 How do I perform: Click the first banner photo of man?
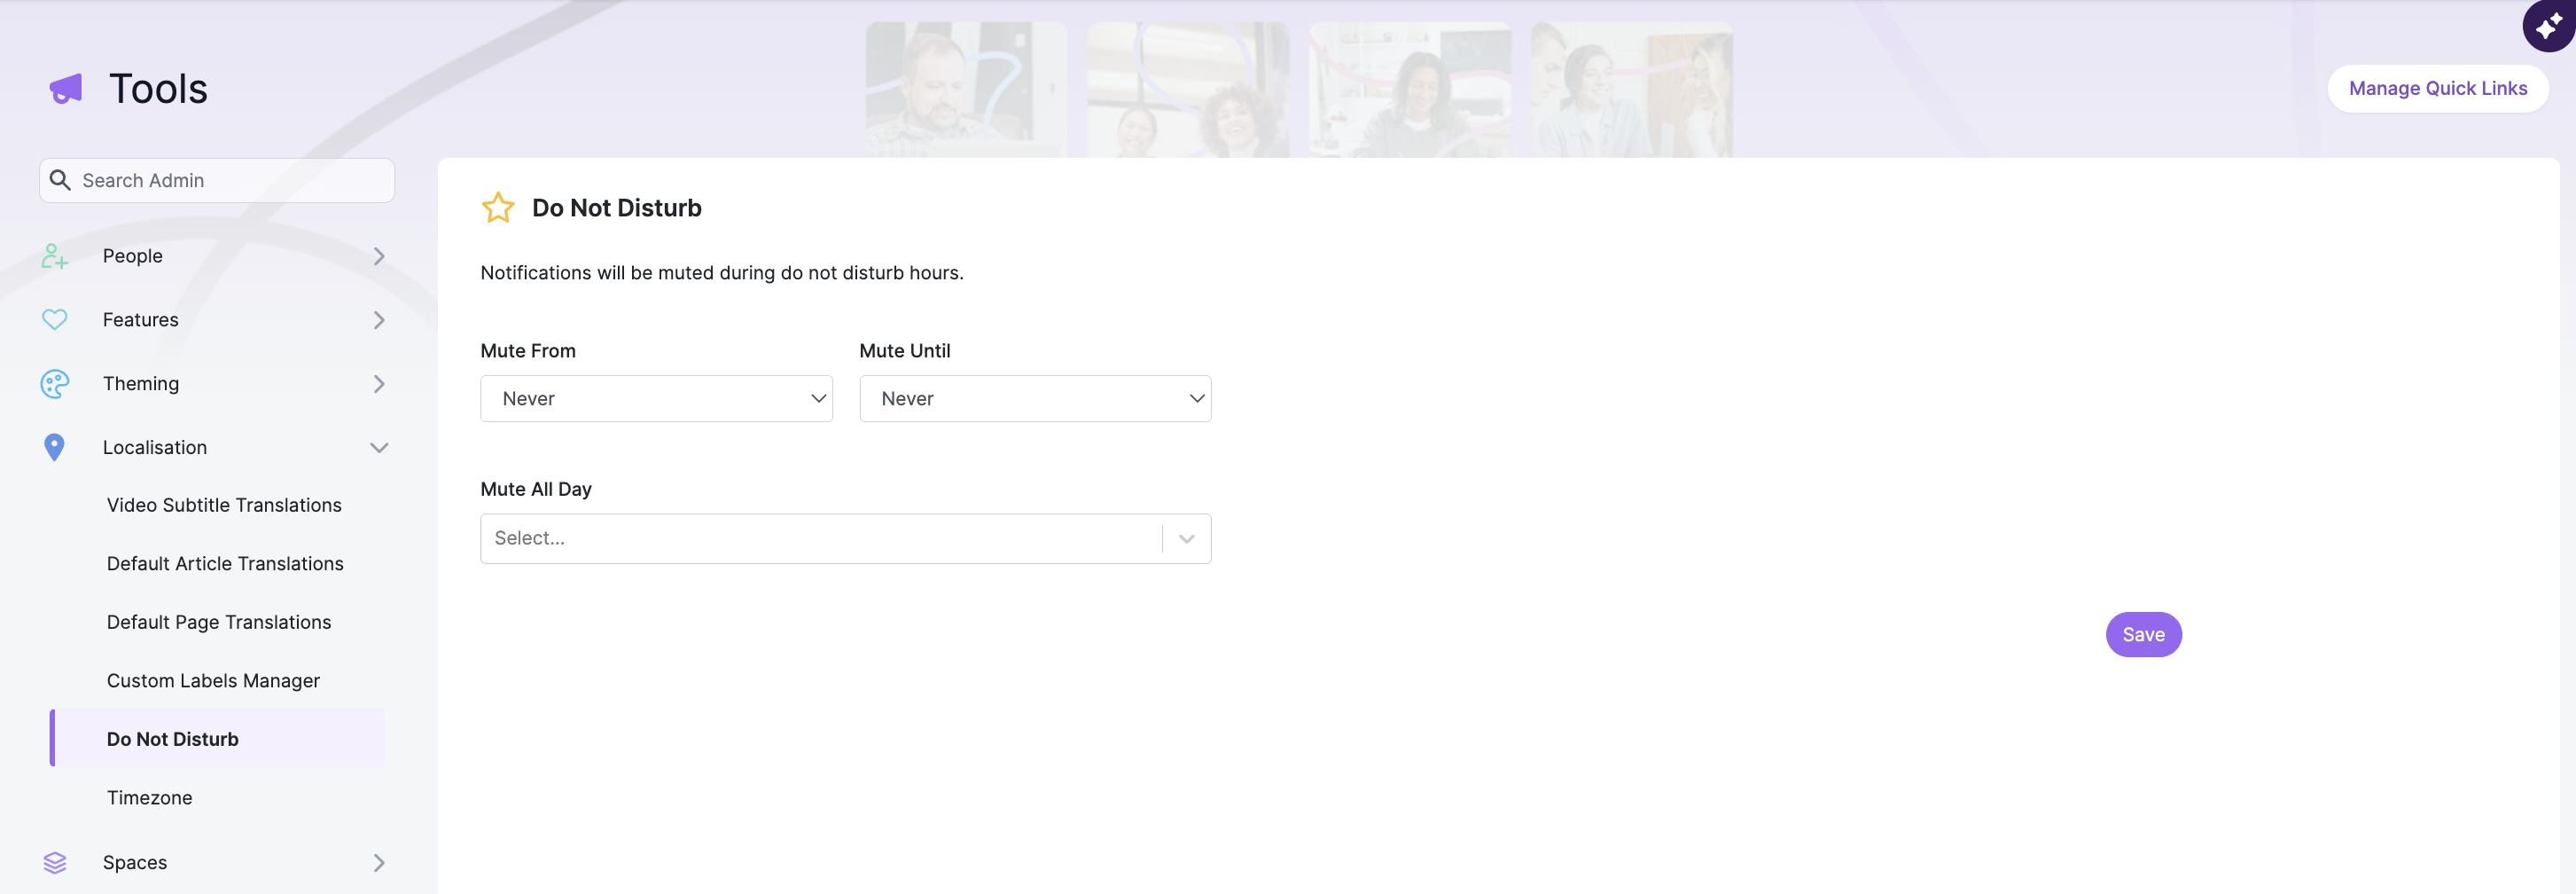[966, 90]
